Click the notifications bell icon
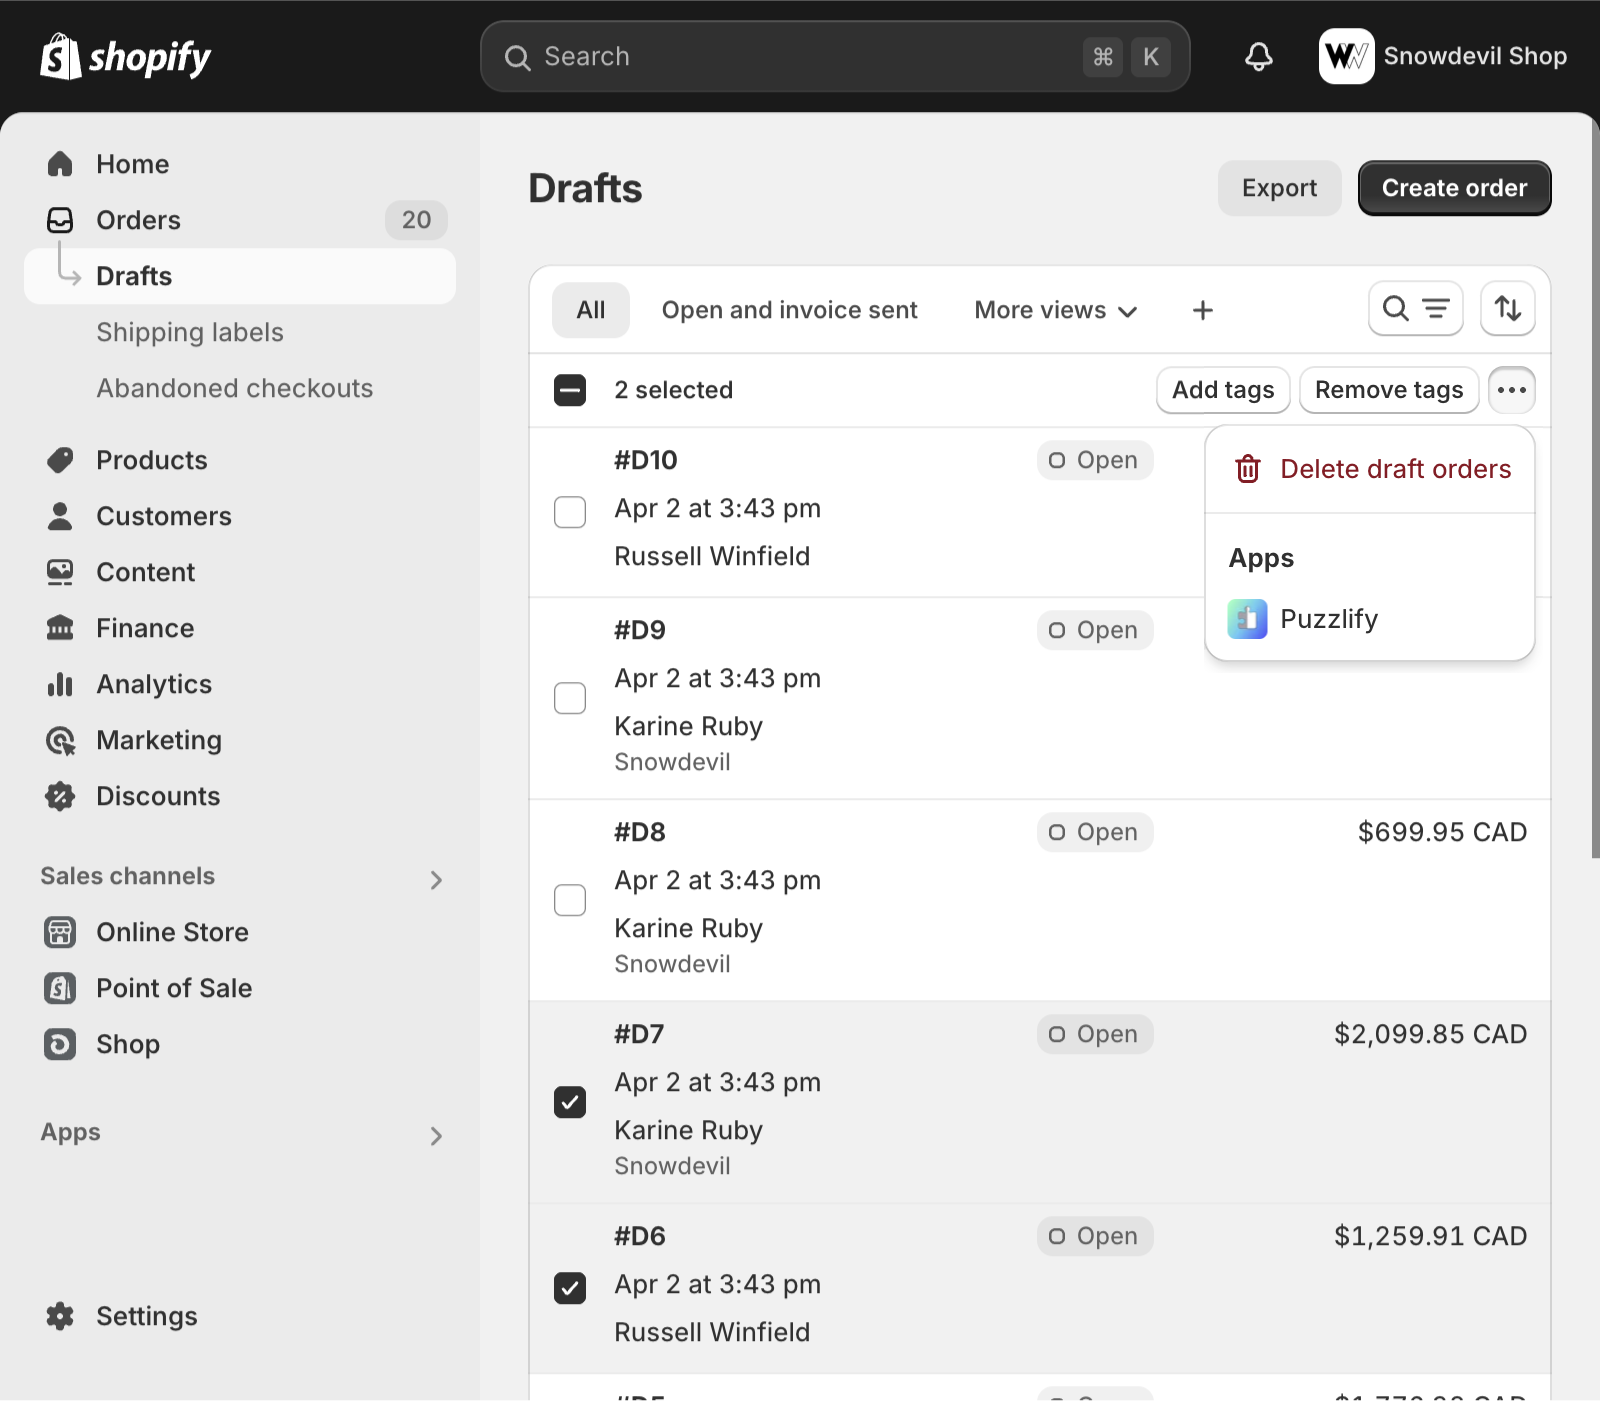Viewport: 1600px width, 1401px height. pyautogui.click(x=1258, y=57)
